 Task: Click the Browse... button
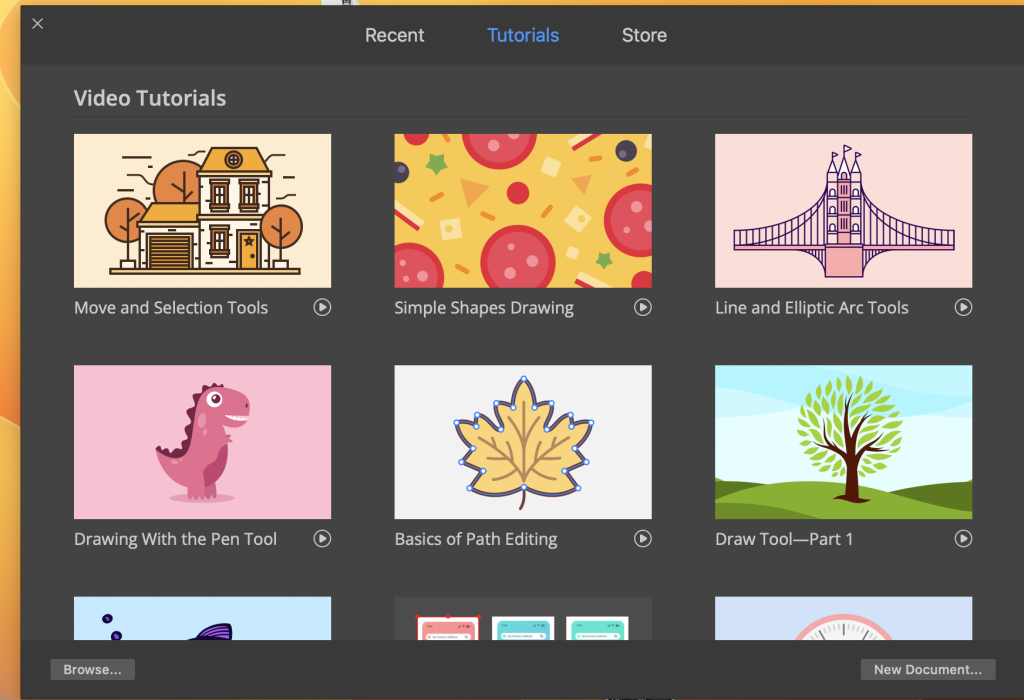click(x=93, y=669)
